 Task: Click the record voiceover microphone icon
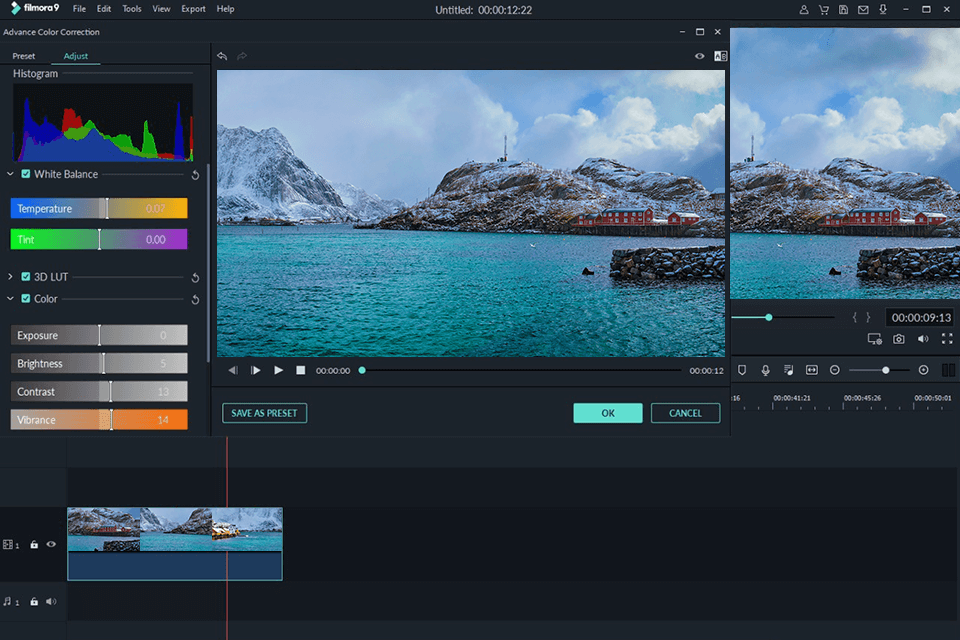tap(765, 370)
